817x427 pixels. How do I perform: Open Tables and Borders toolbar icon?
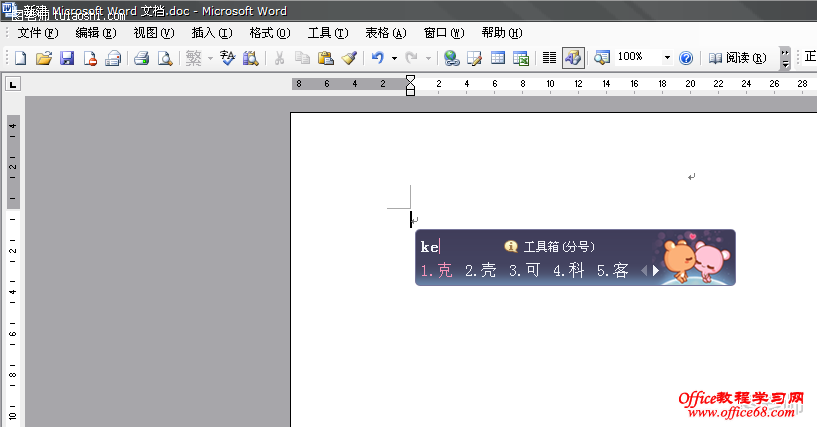pos(475,58)
